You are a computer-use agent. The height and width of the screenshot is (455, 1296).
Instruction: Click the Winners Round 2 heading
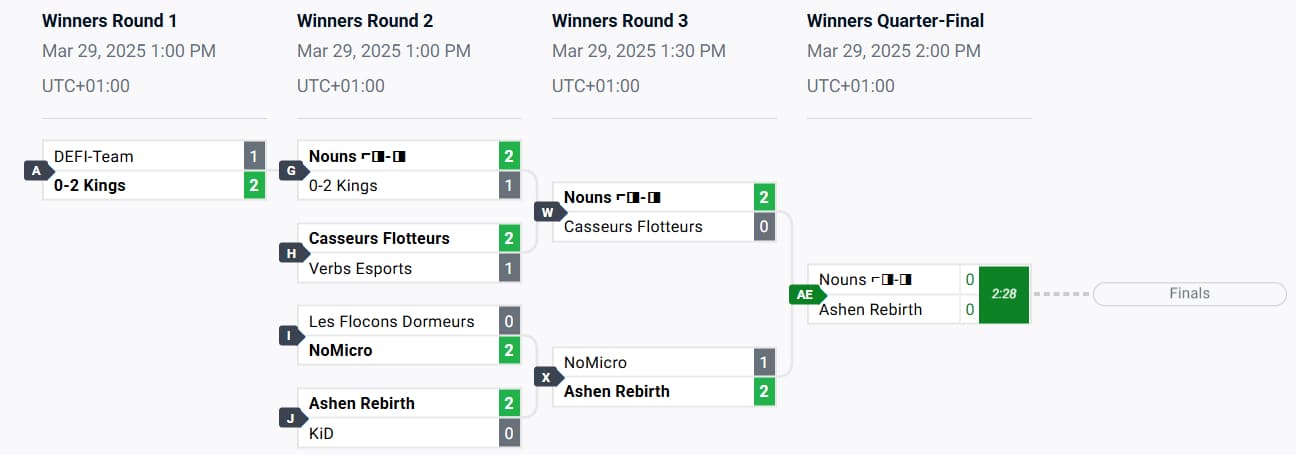(x=365, y=20)
